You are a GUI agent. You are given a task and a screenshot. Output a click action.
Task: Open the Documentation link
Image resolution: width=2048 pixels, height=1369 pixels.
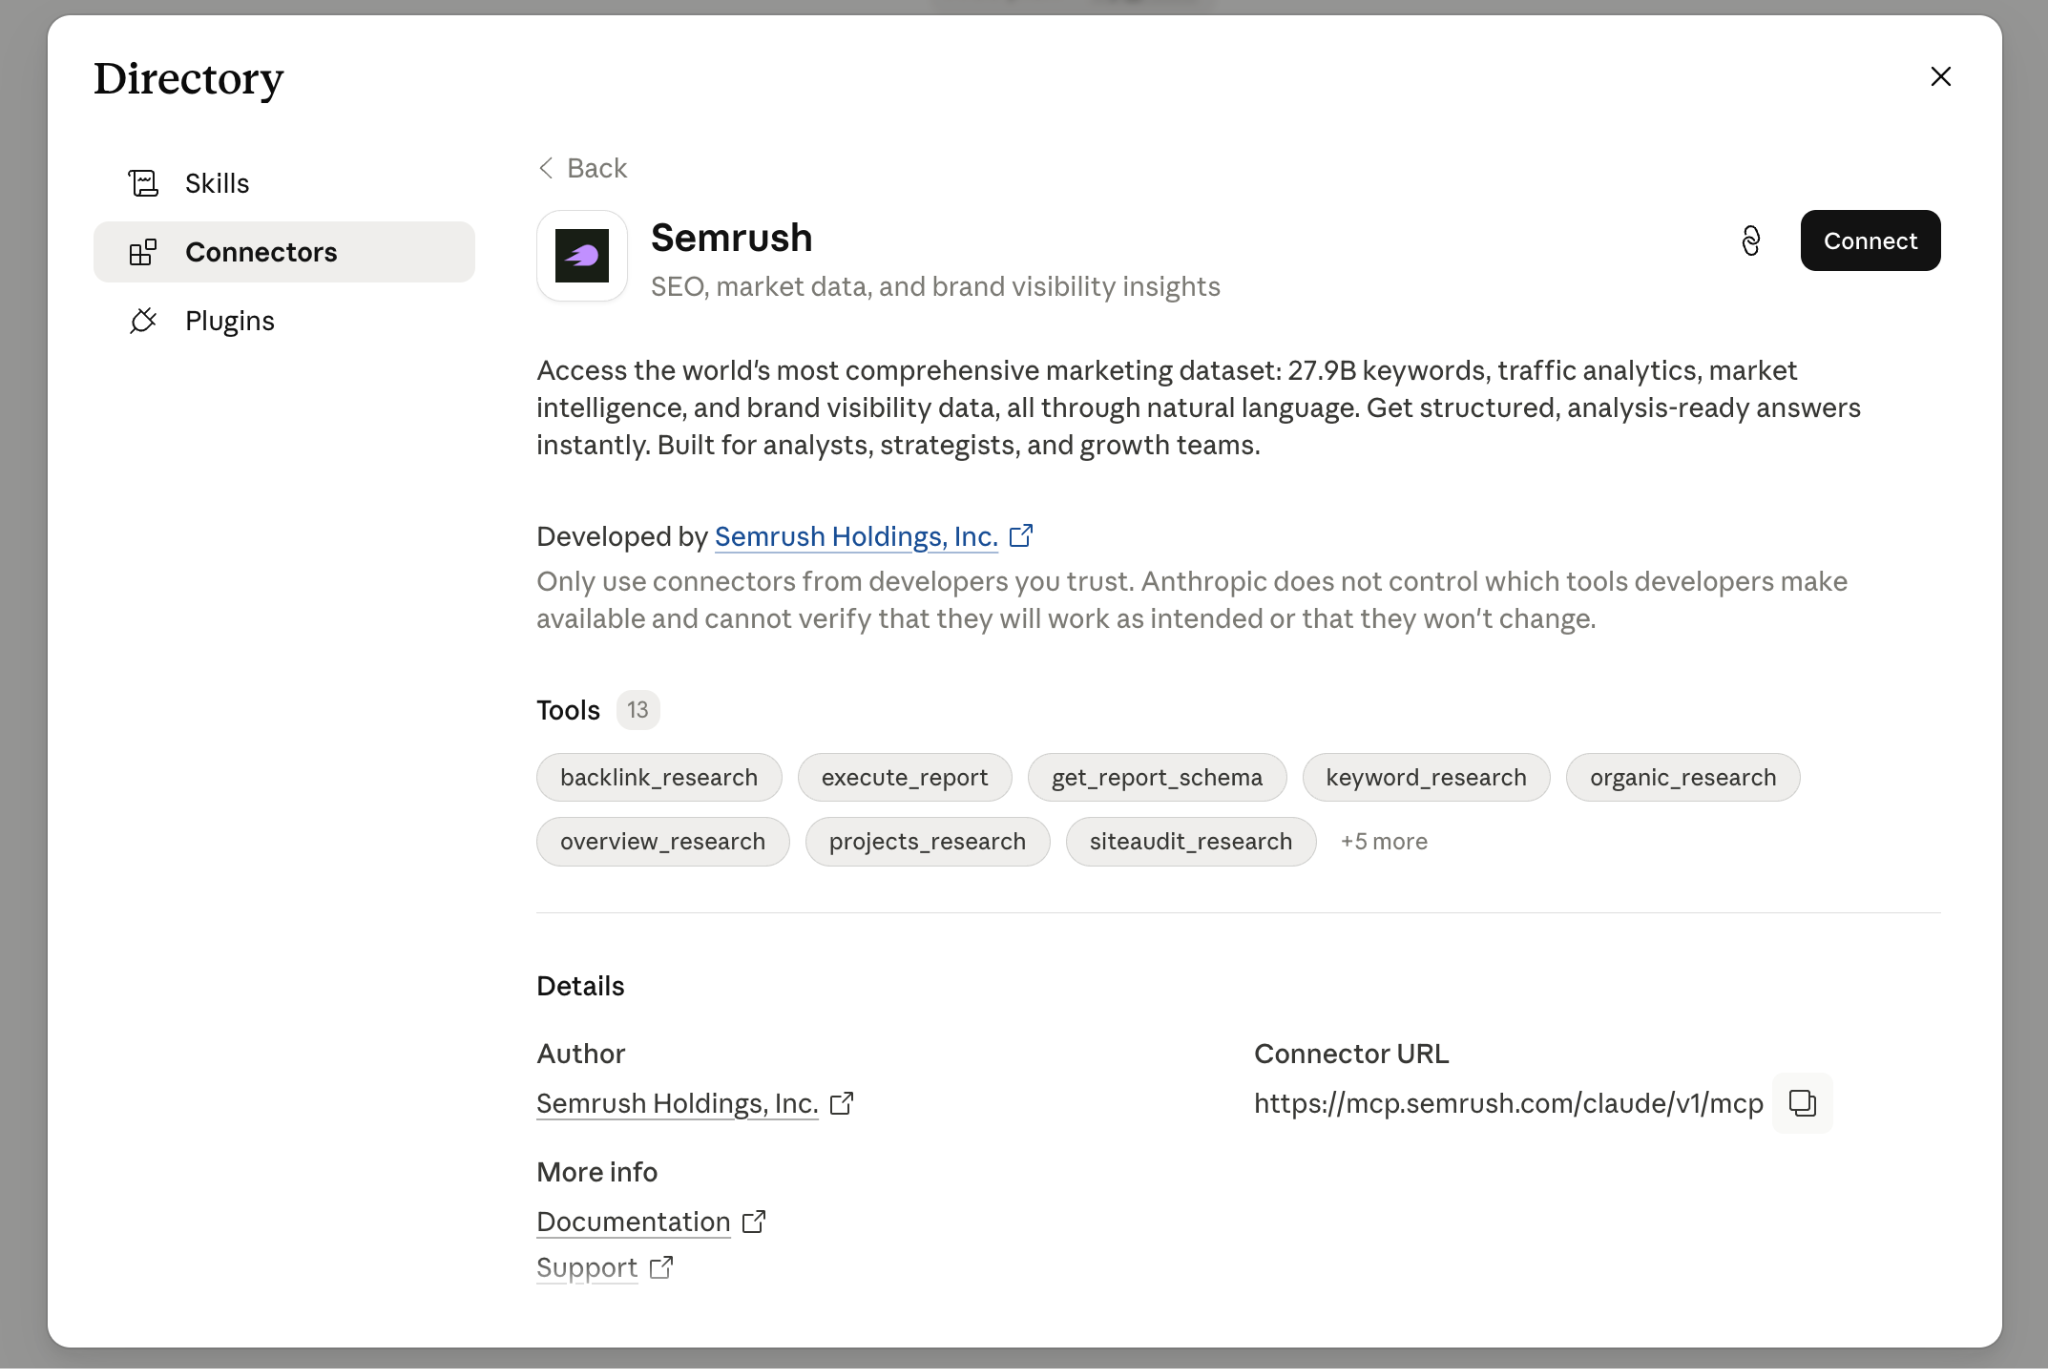(633, 1222)
